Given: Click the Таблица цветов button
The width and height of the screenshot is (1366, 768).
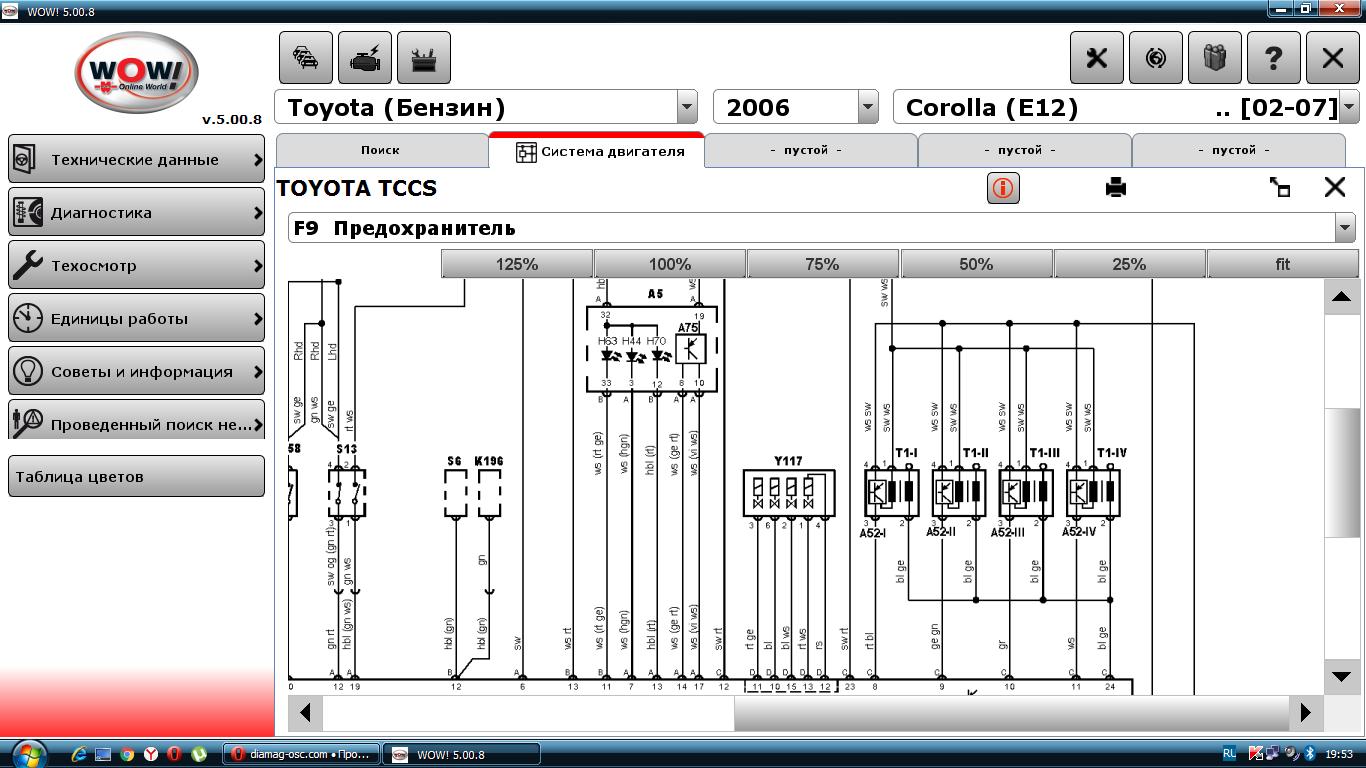Looking at the screenshot, I should 136,477.
